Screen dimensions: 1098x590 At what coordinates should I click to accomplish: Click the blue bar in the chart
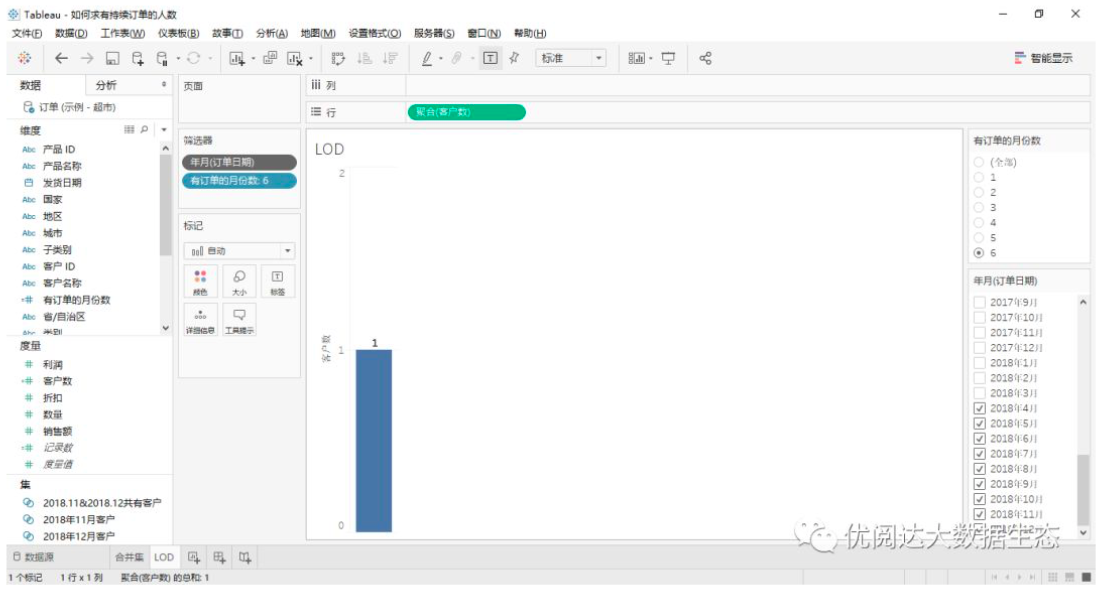(374, 440)
